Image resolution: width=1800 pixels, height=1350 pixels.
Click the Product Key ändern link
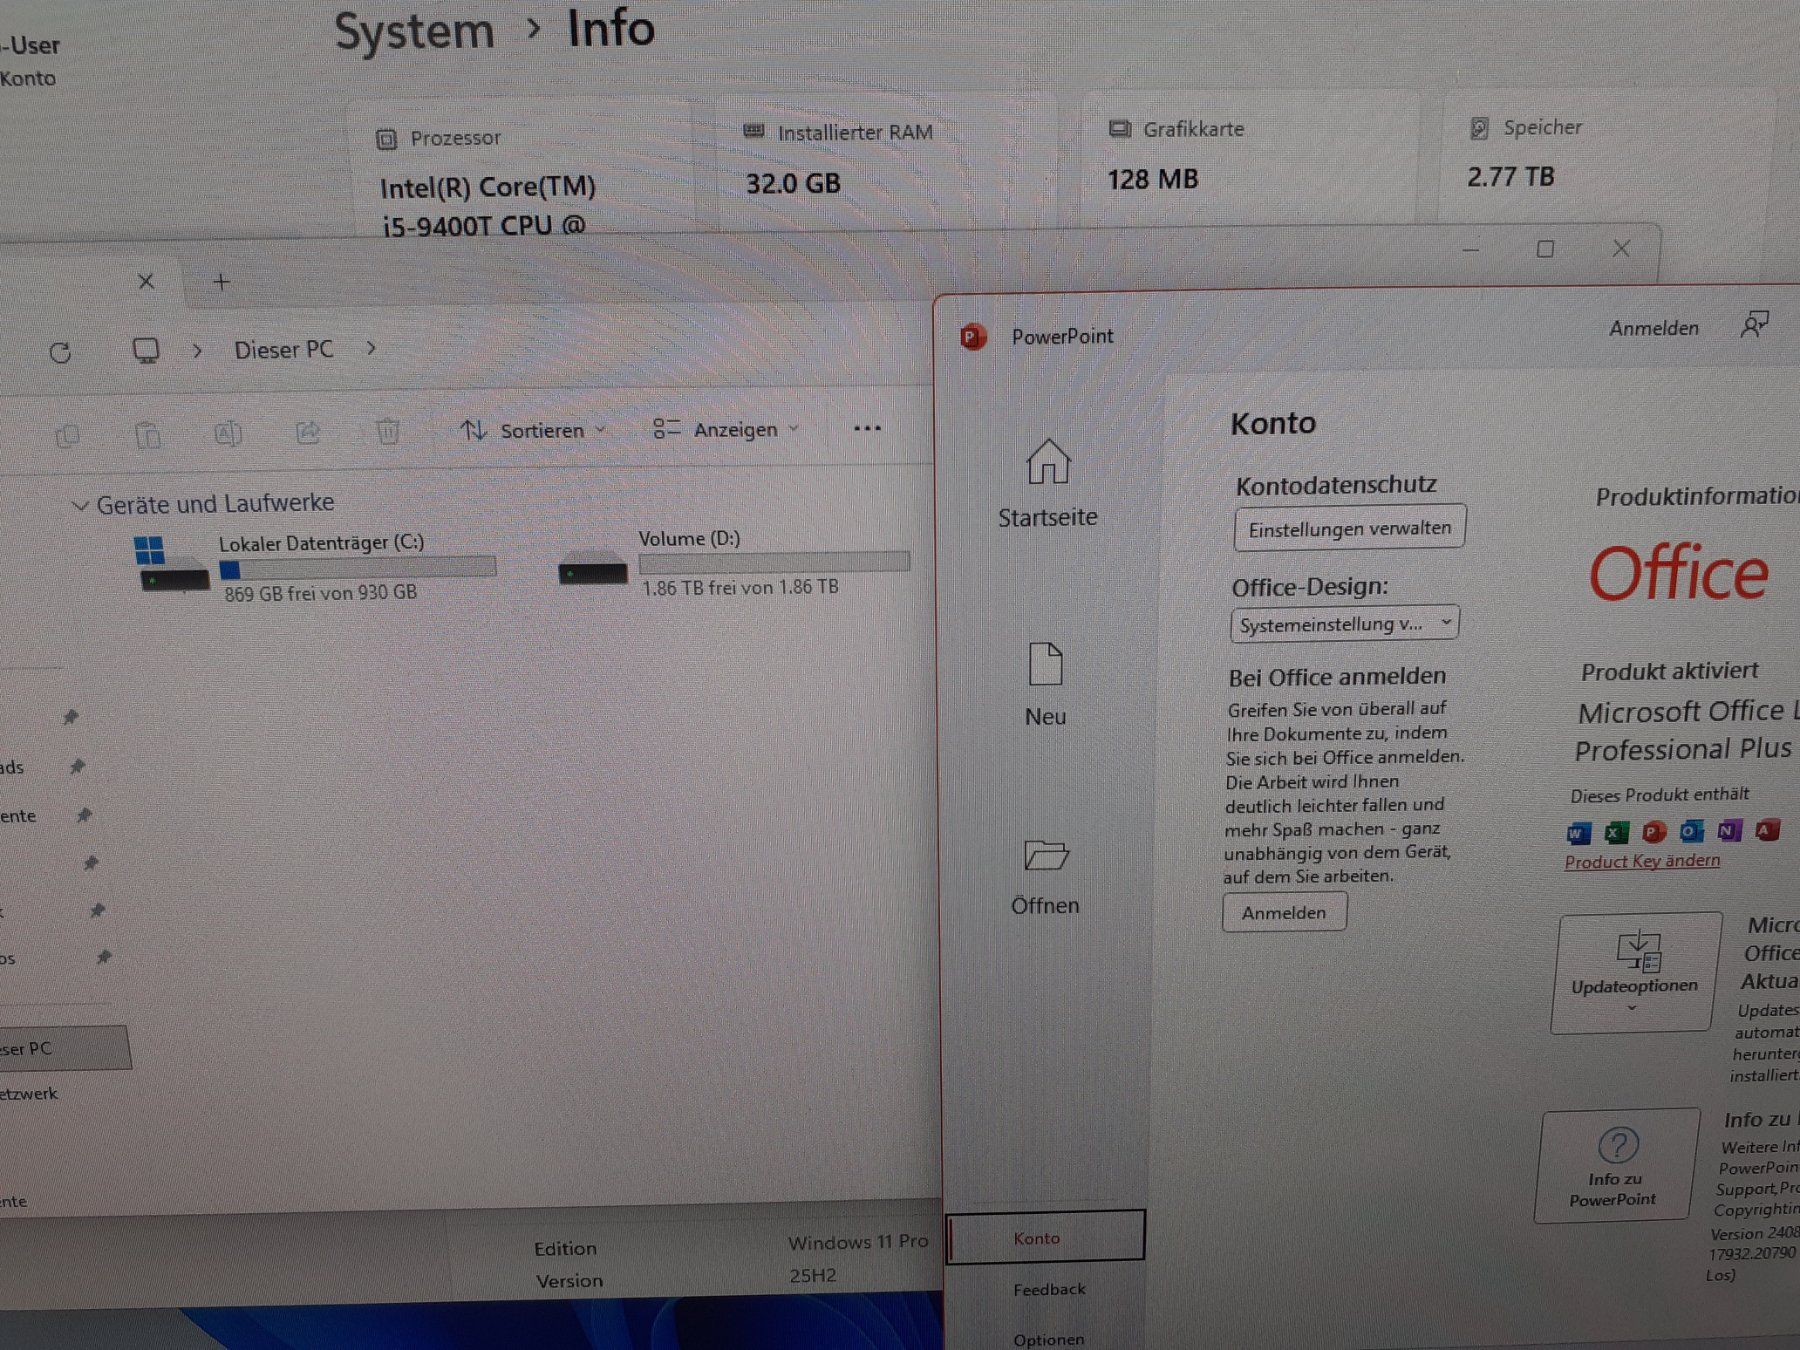(x=1642, y=861)
